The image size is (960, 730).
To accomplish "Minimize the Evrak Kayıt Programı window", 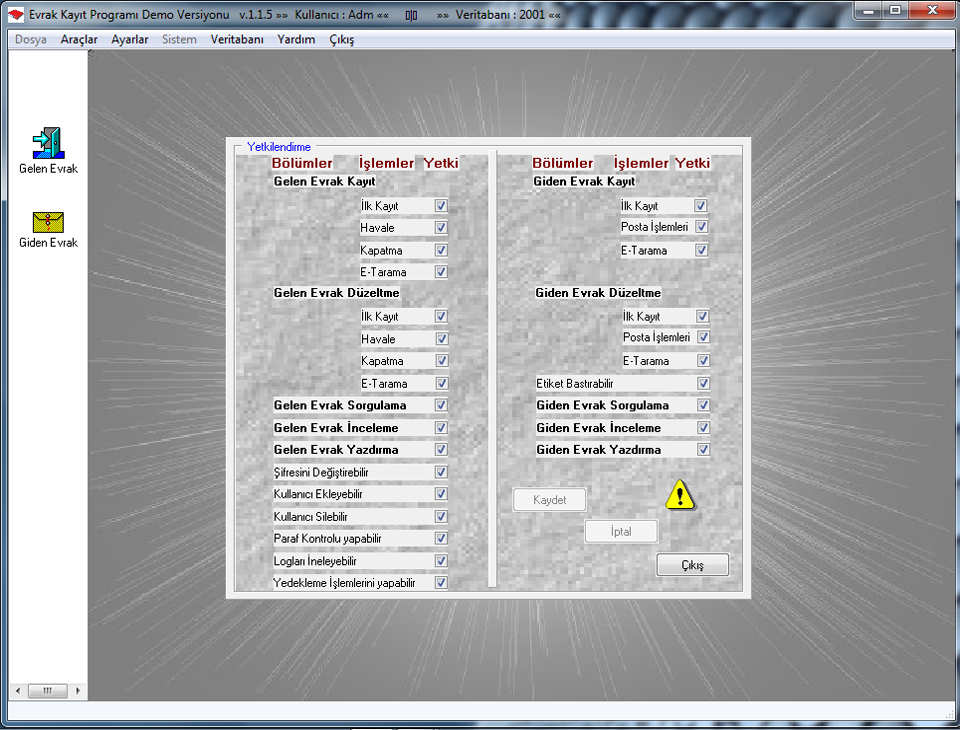I will pyautogui.click(x=868, y=10).
